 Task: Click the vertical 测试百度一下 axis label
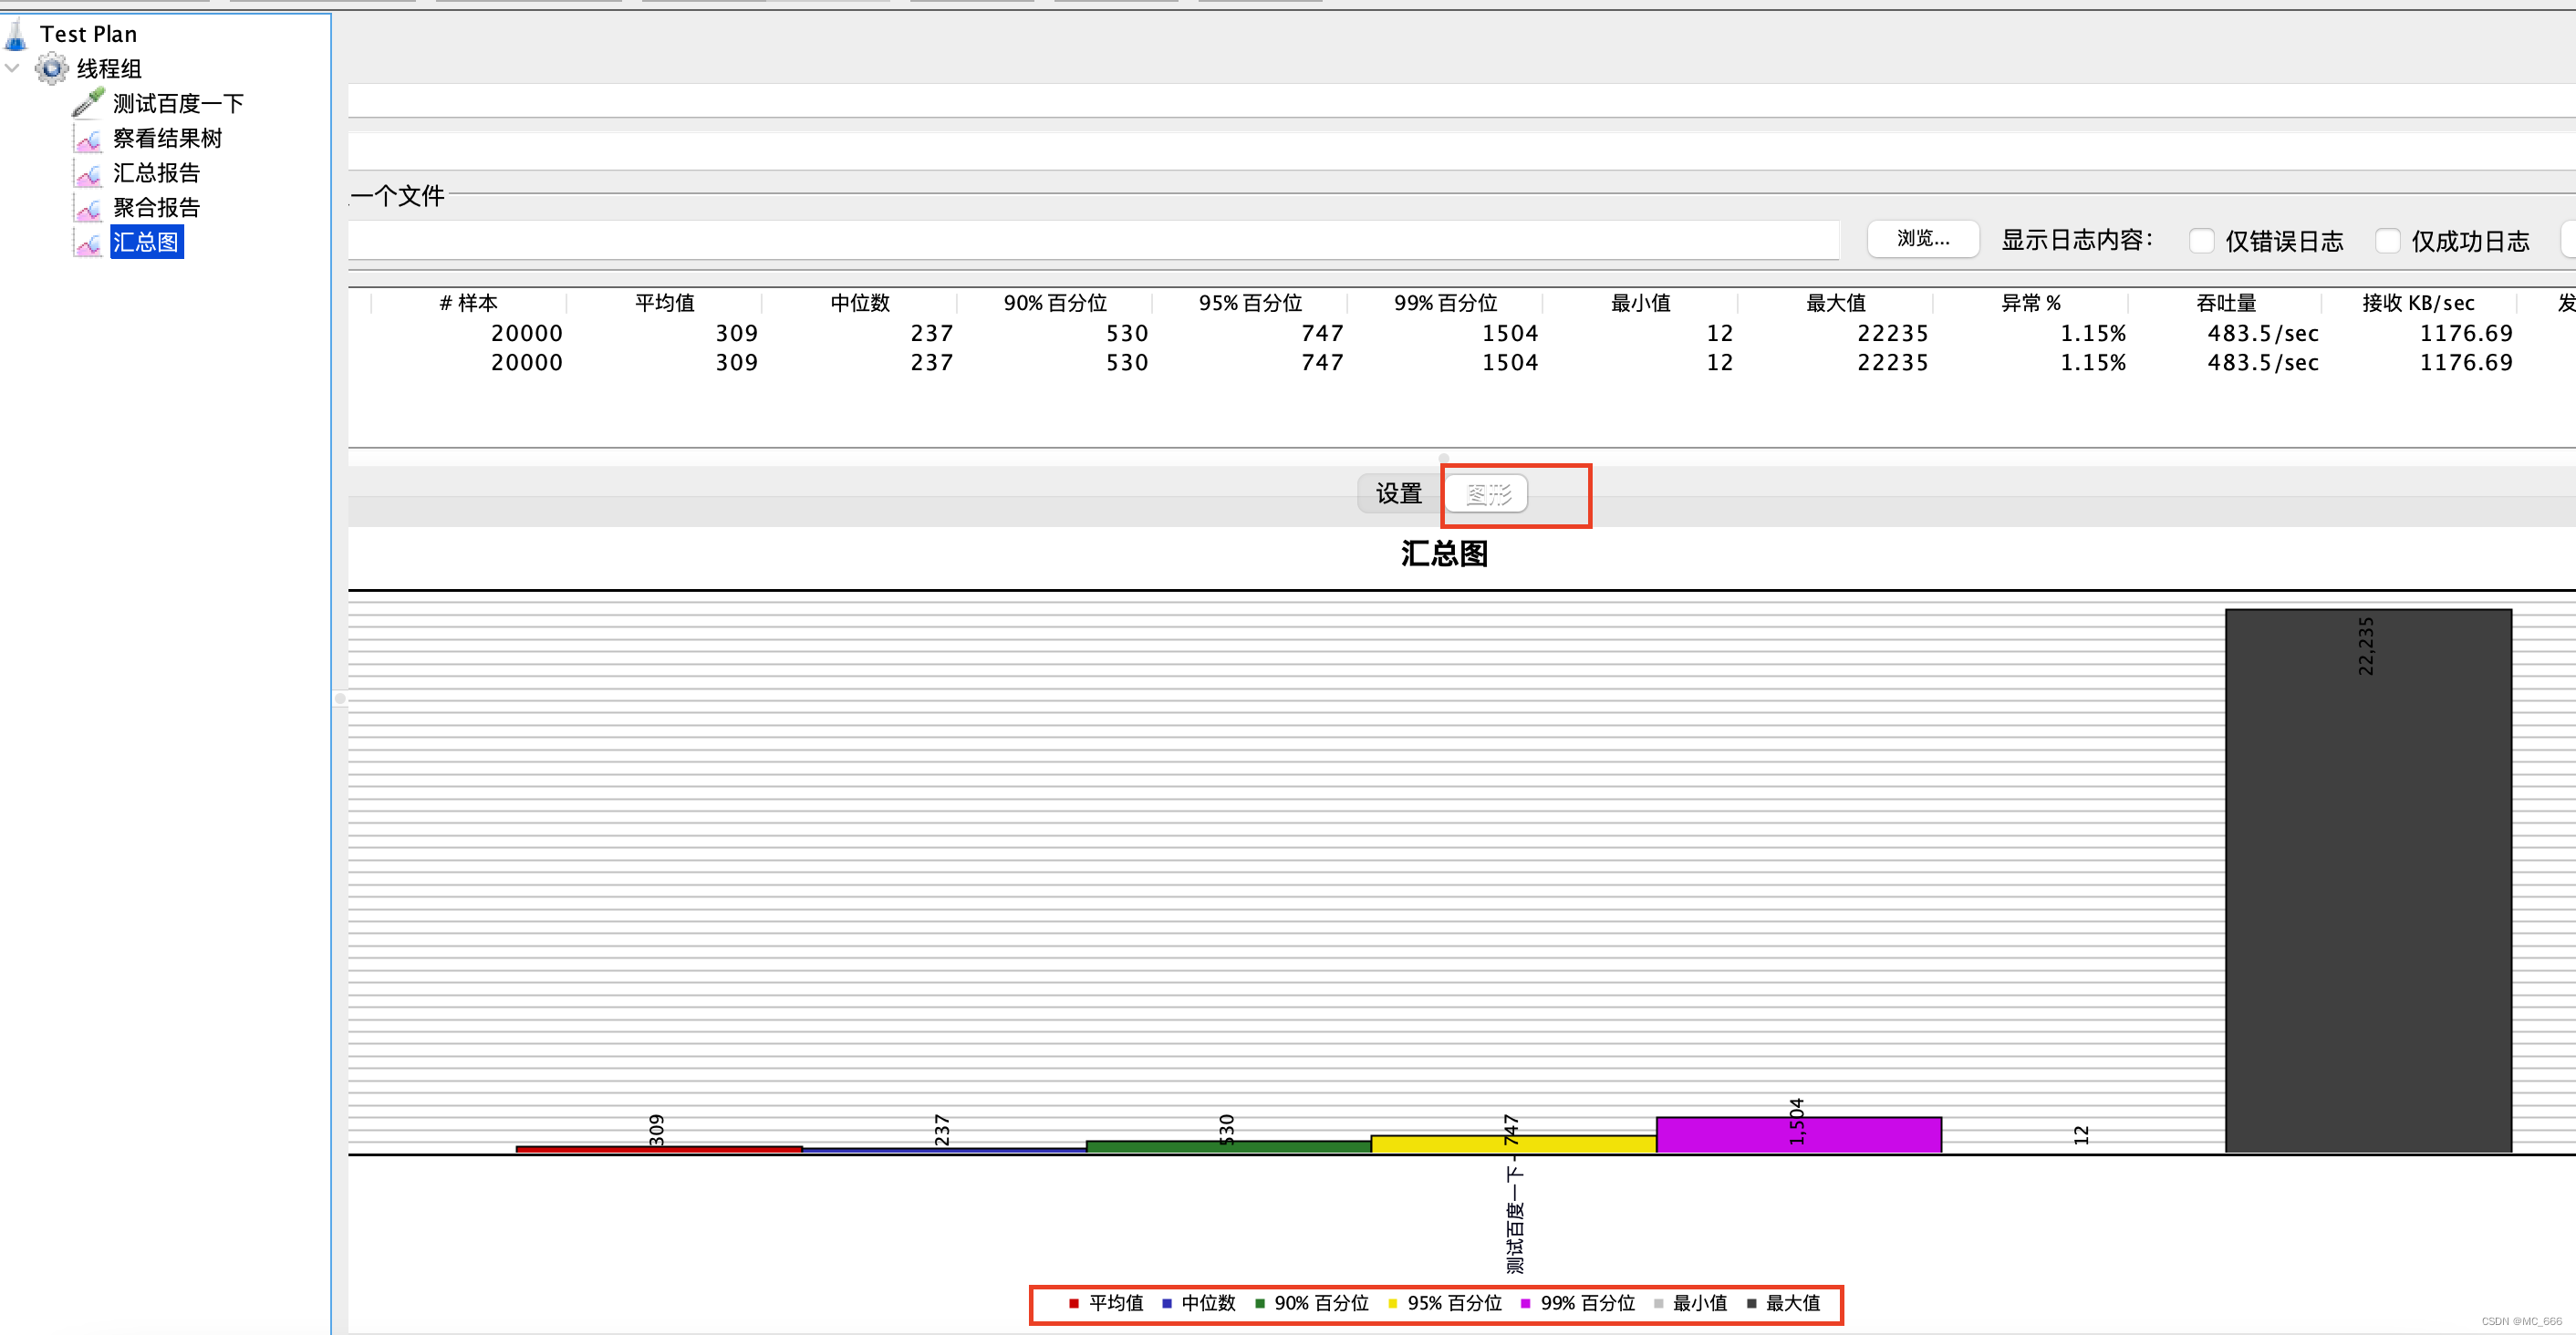tap(1515, 1219)
